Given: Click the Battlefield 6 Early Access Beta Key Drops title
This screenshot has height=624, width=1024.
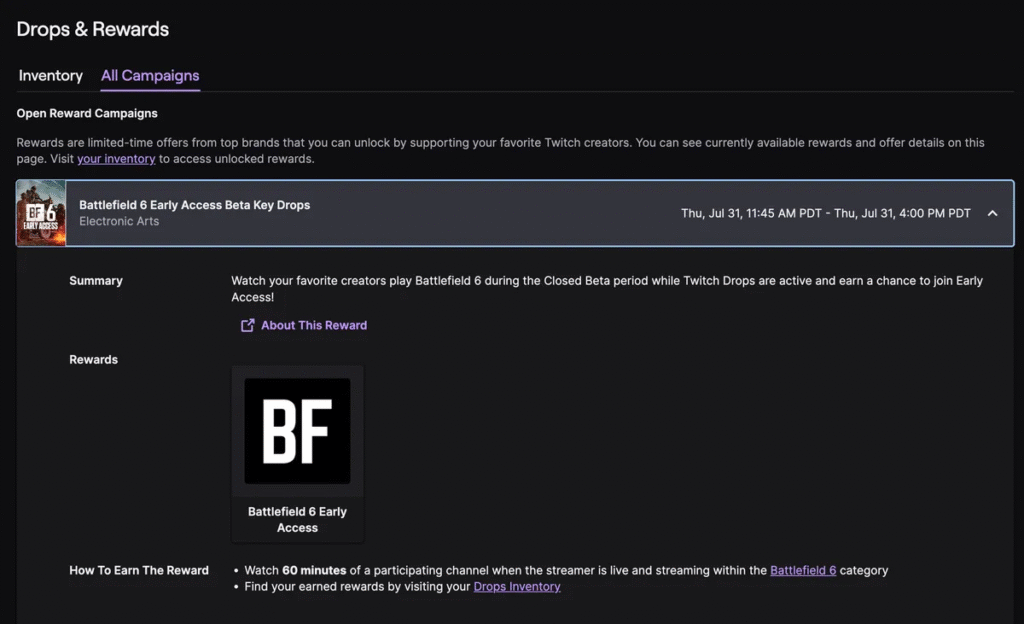Looking at the screenshot, I should 195,205.
